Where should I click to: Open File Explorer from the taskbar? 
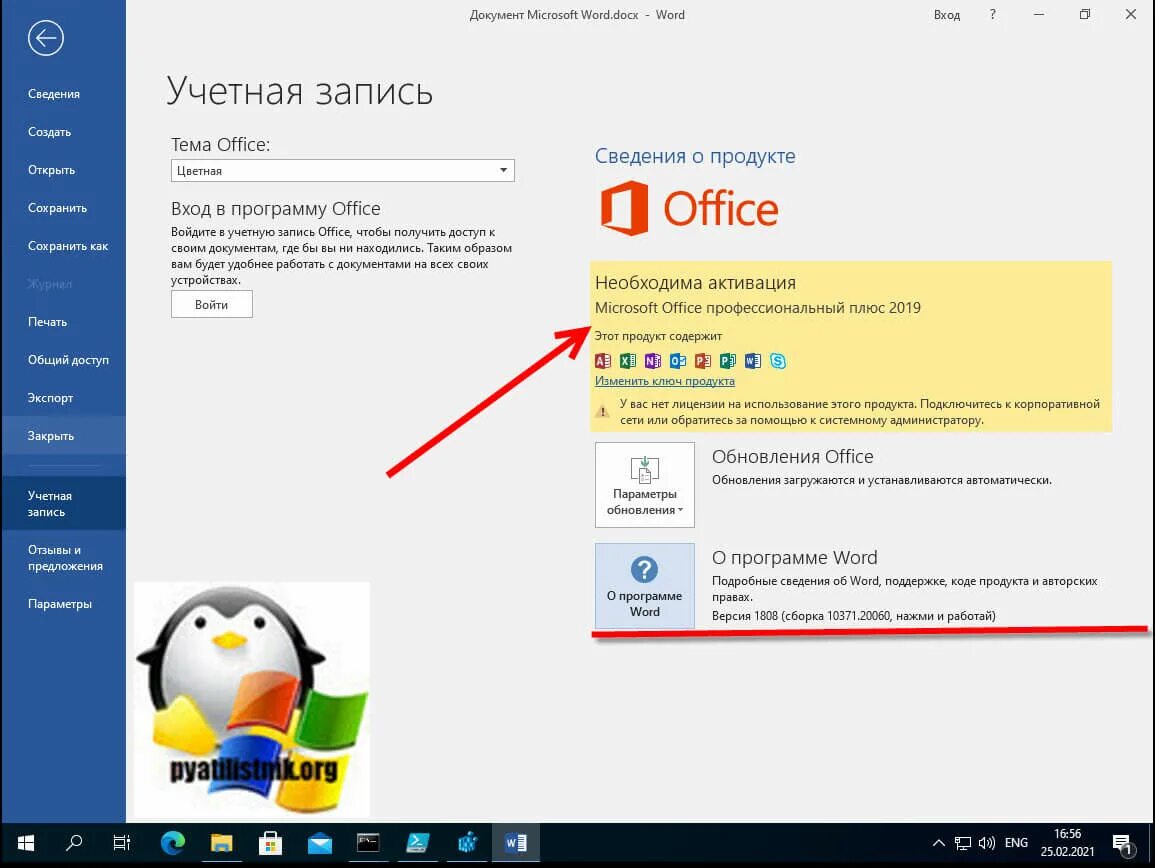(221, 842)
